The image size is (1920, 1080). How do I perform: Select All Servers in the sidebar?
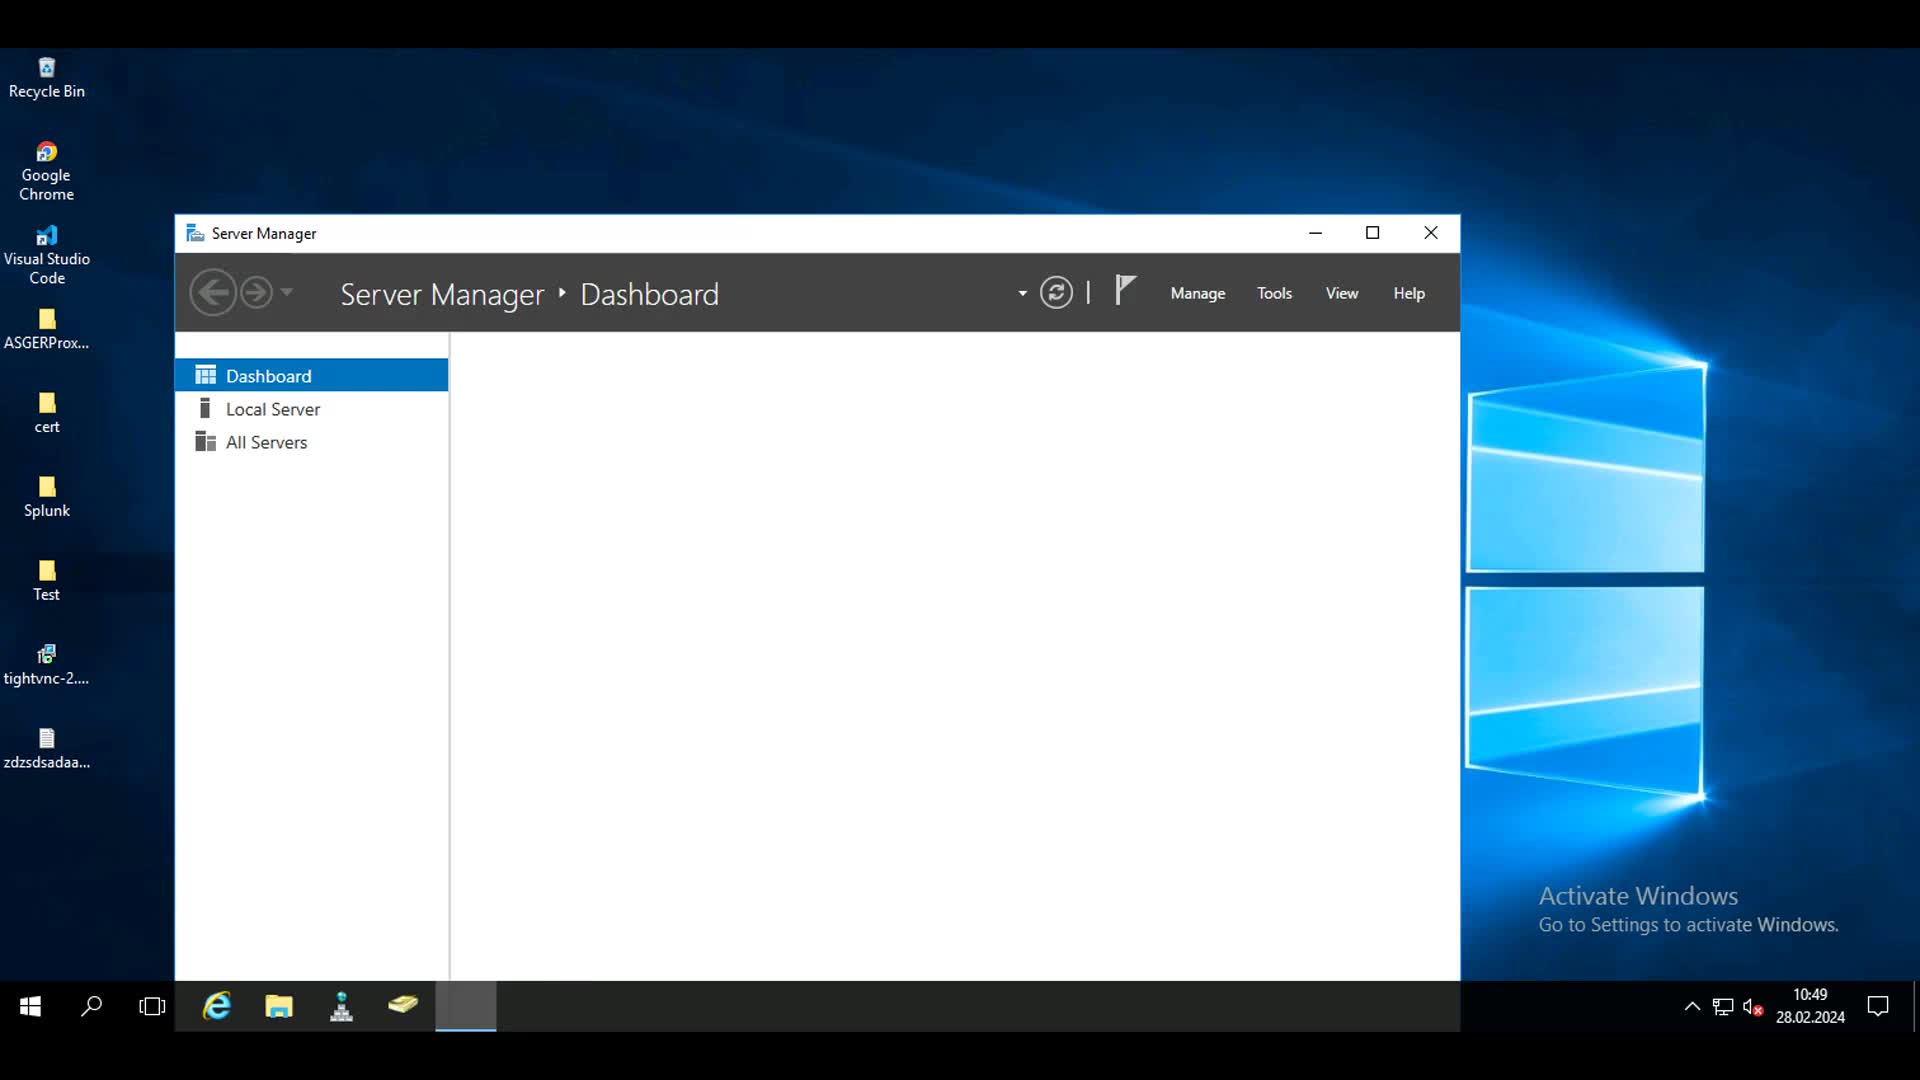click(266, 442)
